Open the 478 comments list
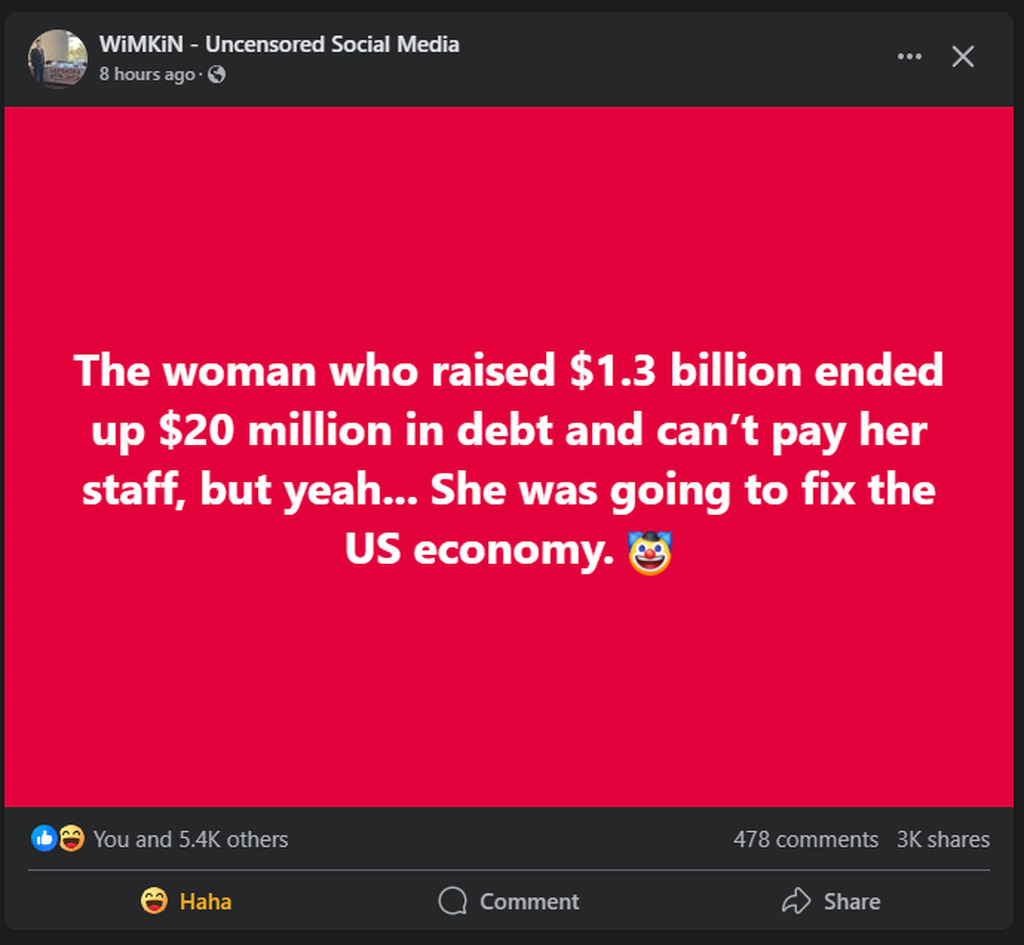 (x=805, y=839)
